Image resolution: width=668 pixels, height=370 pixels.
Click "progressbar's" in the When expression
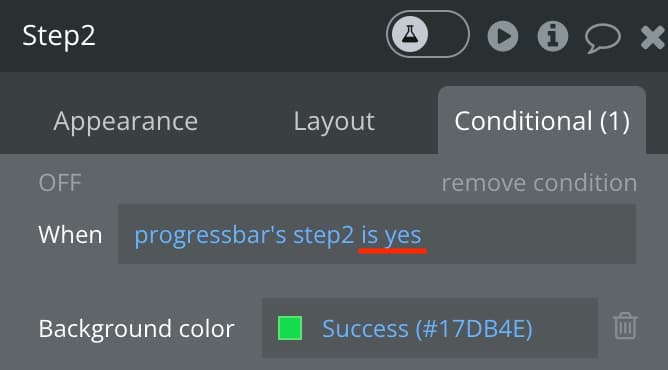tap(210, 235)
